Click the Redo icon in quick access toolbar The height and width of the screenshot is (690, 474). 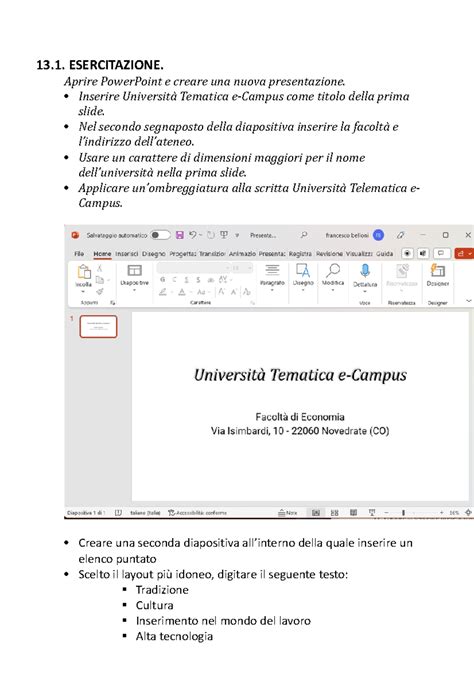(x=210, y=235)
